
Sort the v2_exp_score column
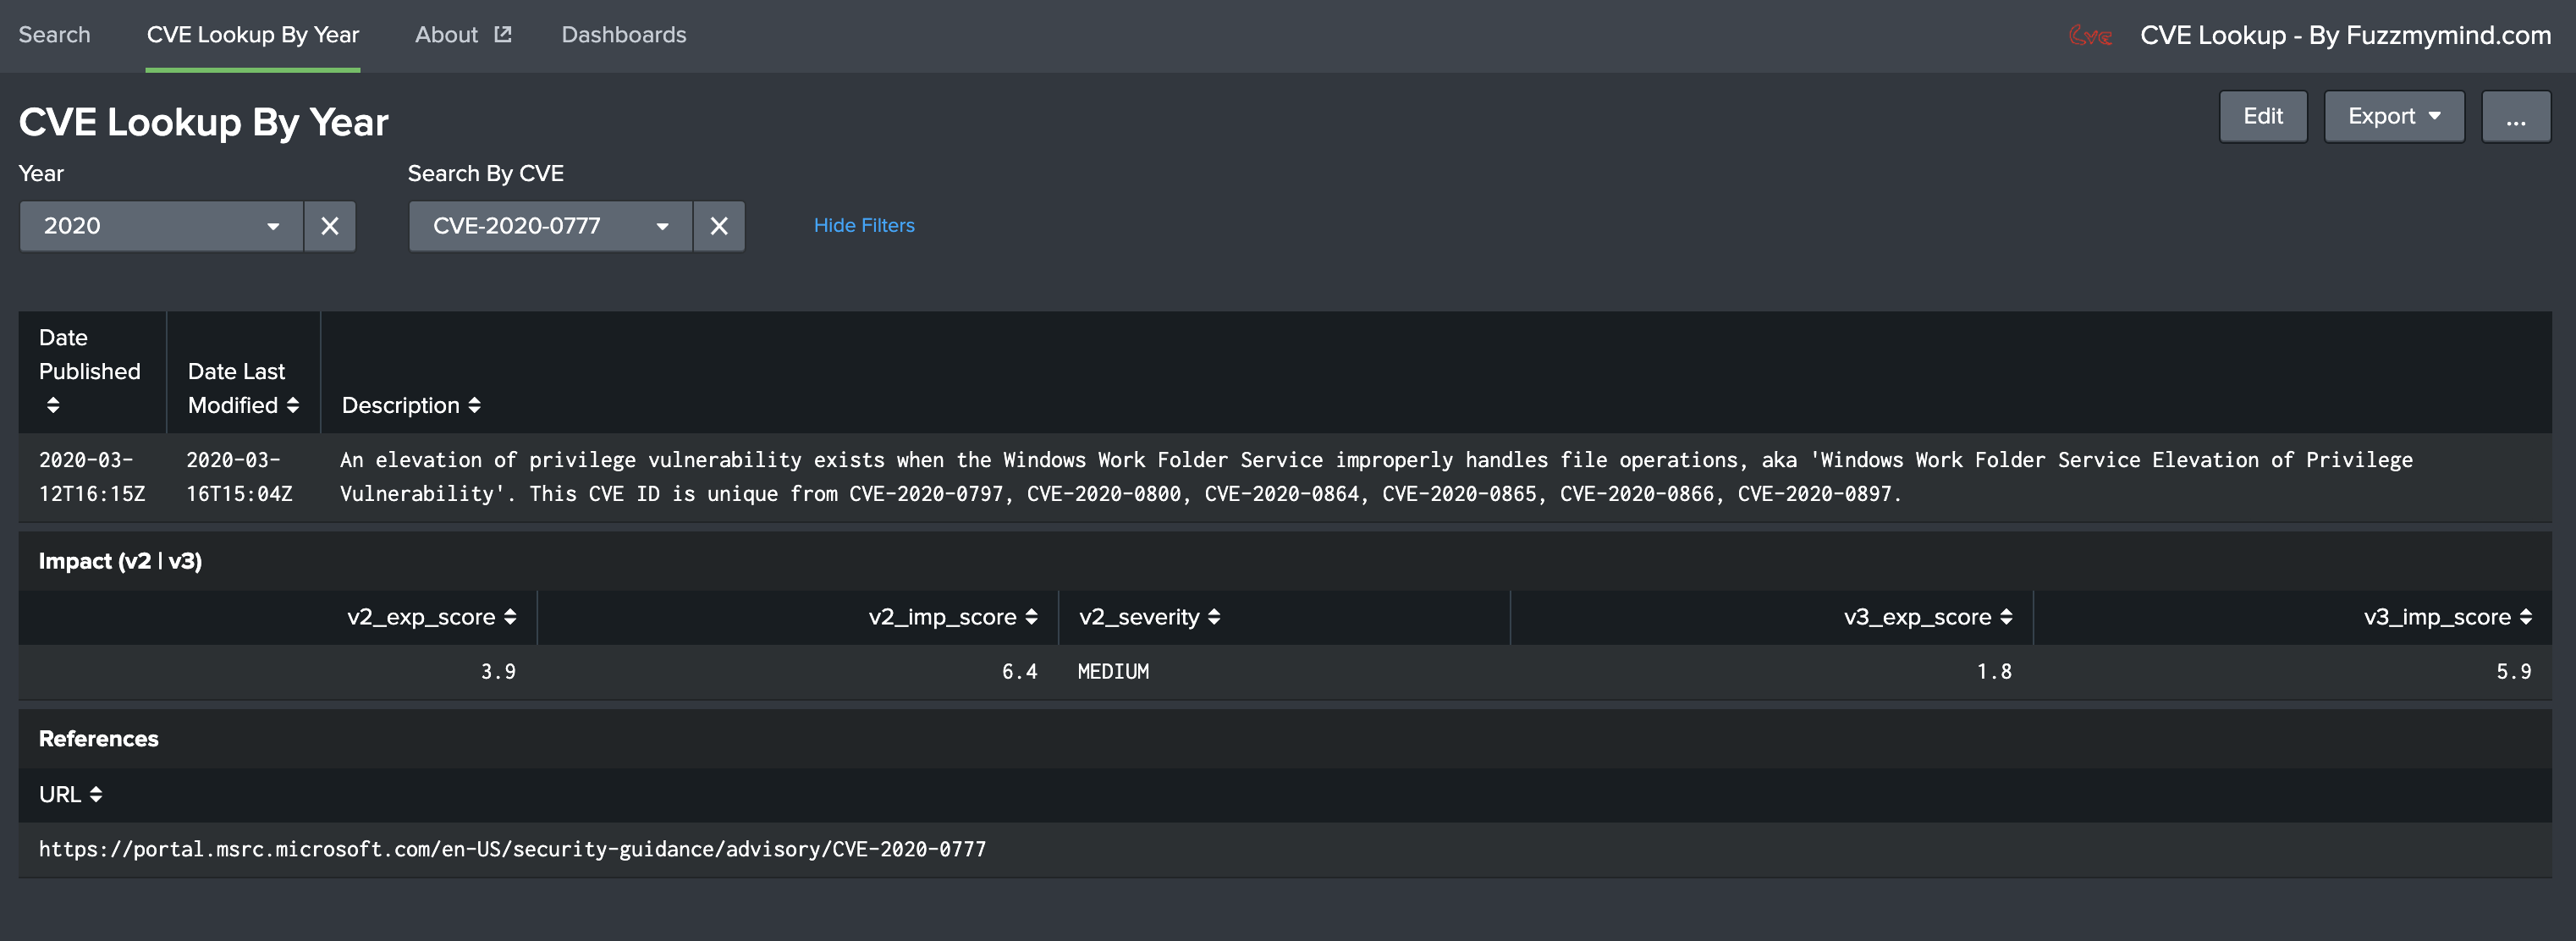click(x=510, y=617)
